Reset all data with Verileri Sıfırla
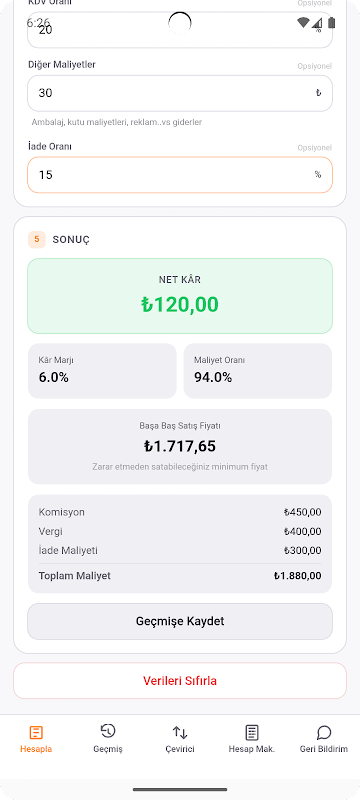The height and width of the screenshot is (800, 360). [x=180, y=681]
